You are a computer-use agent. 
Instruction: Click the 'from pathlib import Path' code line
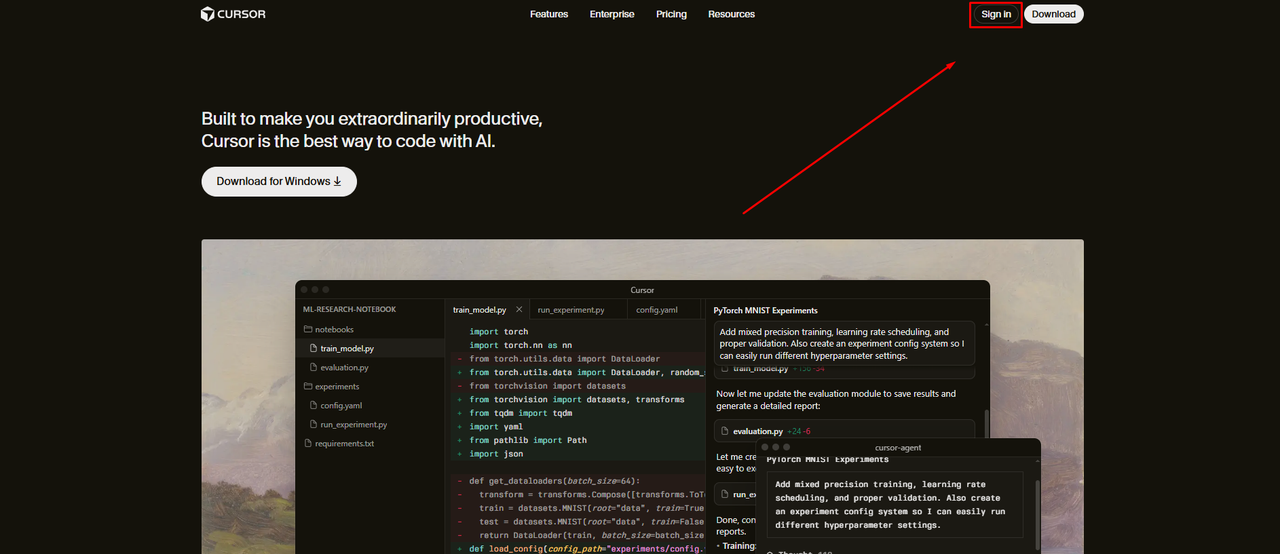[528, 440]
